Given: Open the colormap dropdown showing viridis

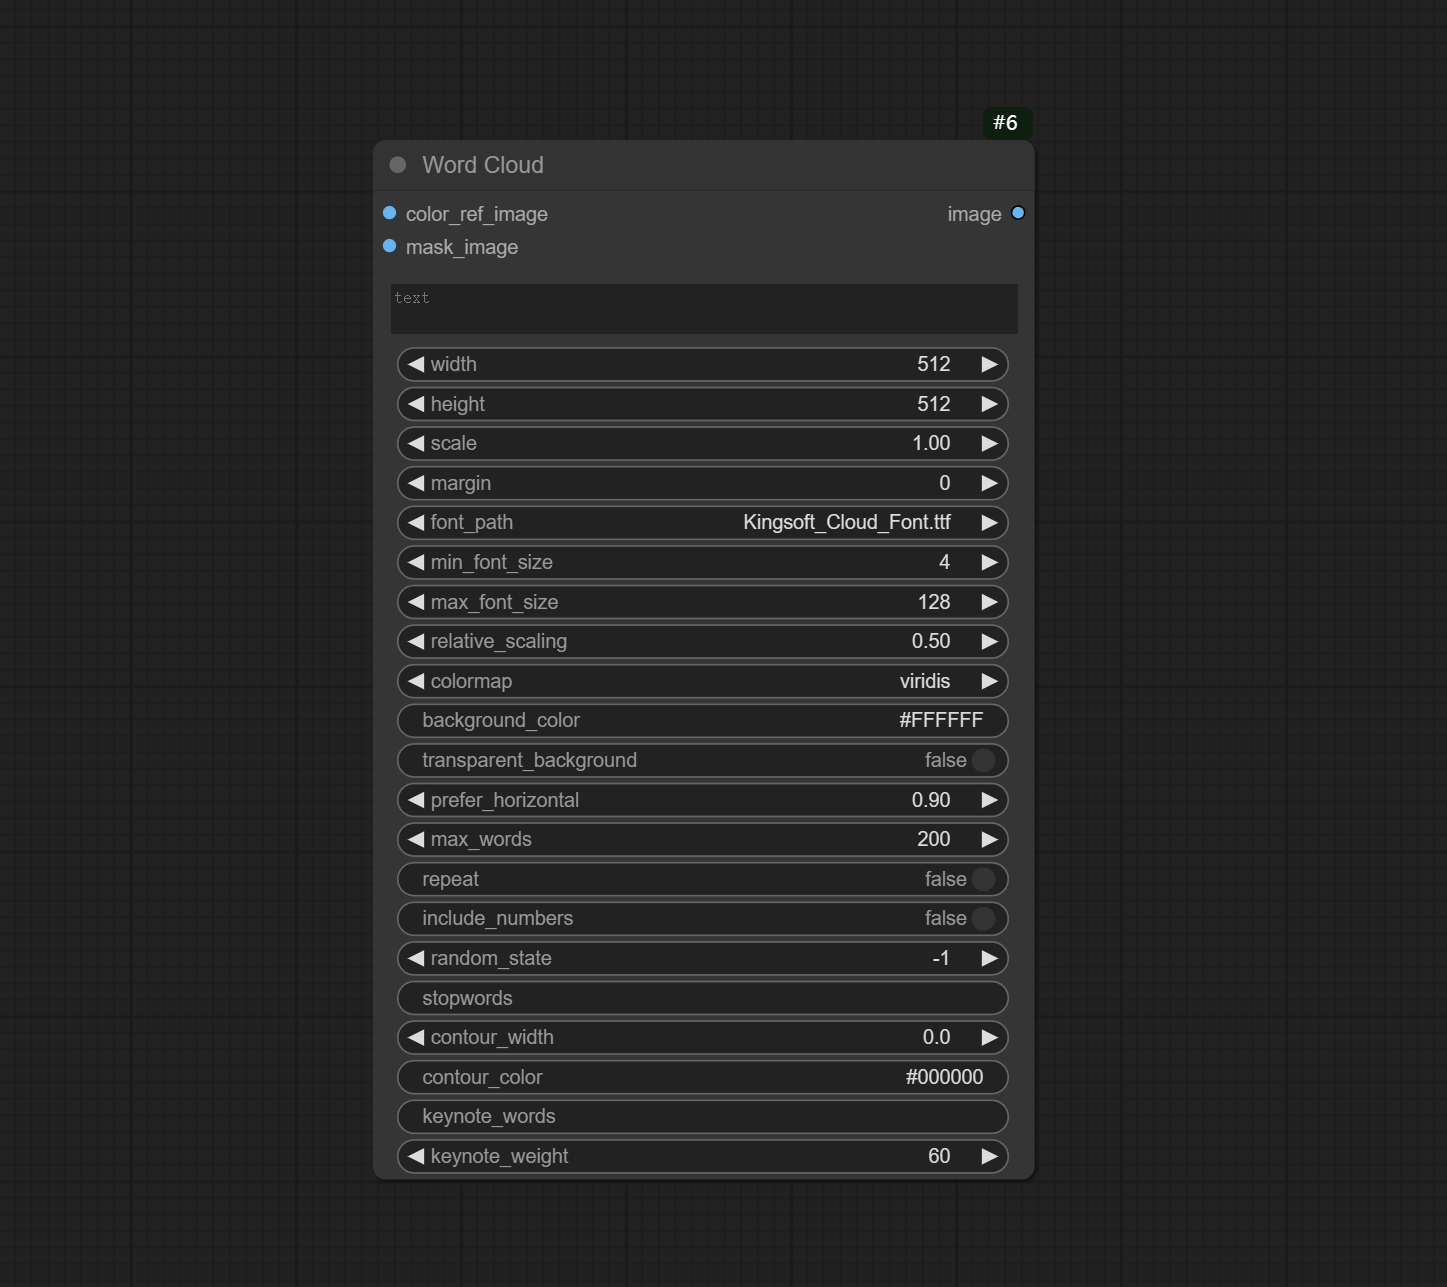Looking at the screenshot, I should (702, 681).
